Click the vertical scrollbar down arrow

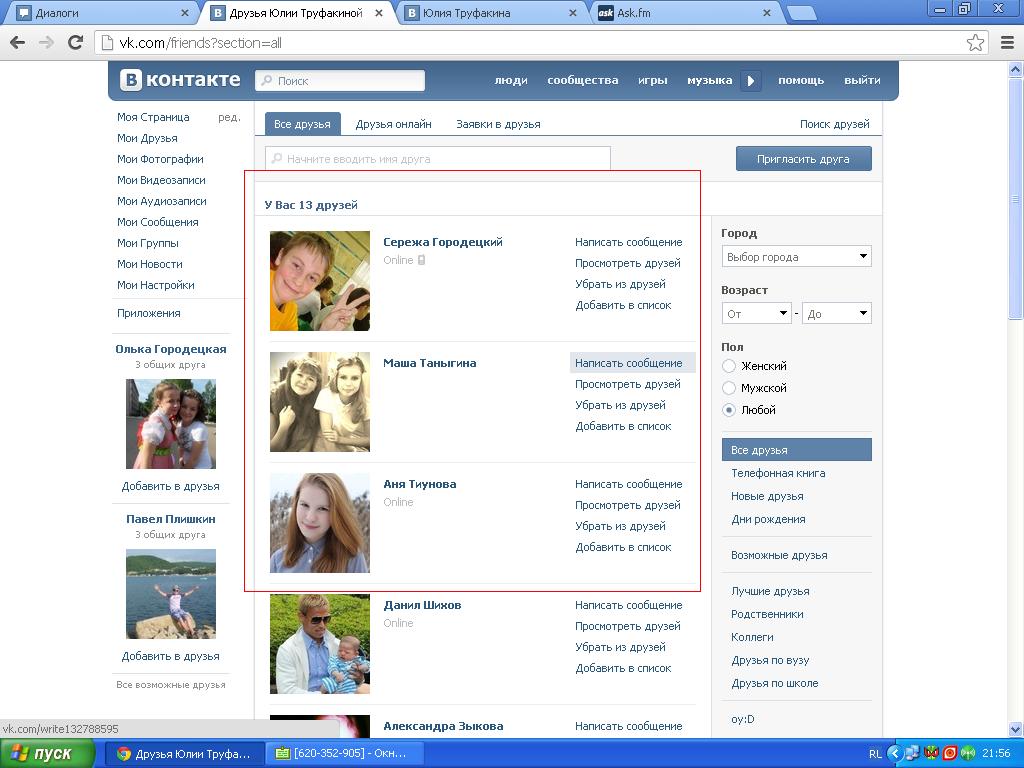[1016, 729]
